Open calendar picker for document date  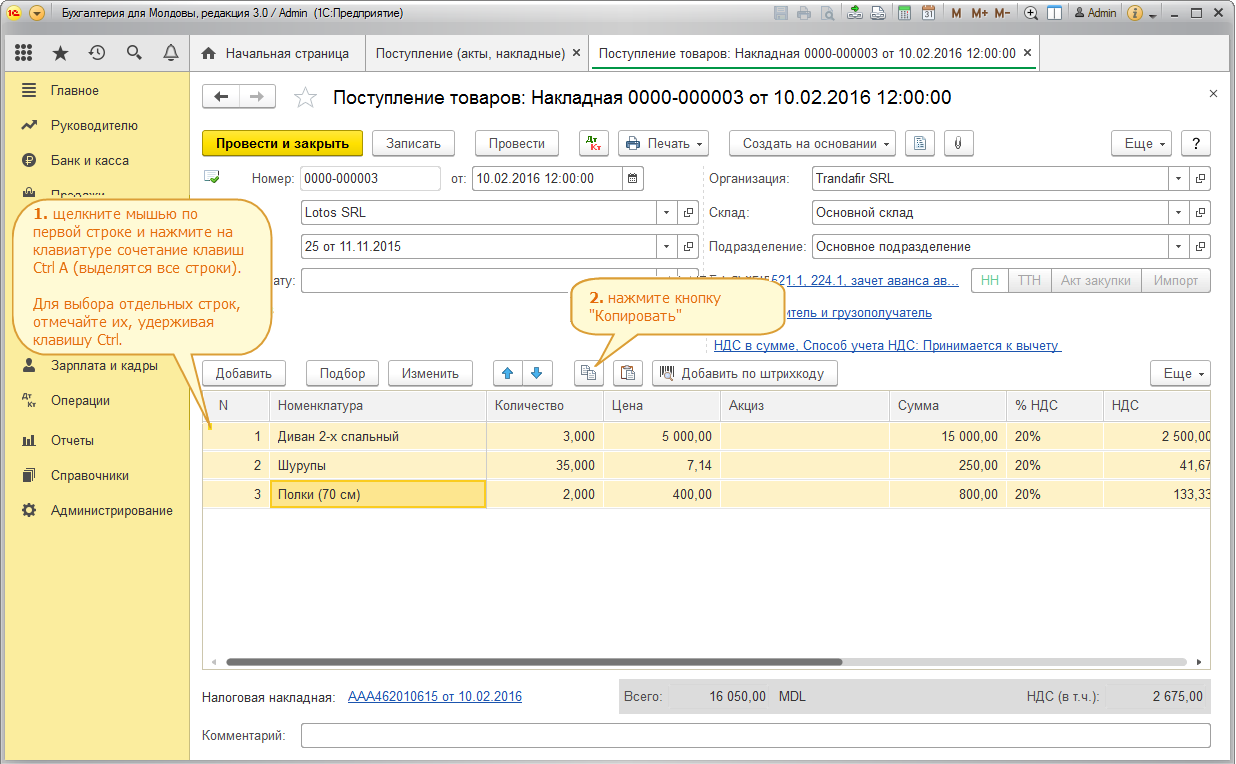(633, 179)
